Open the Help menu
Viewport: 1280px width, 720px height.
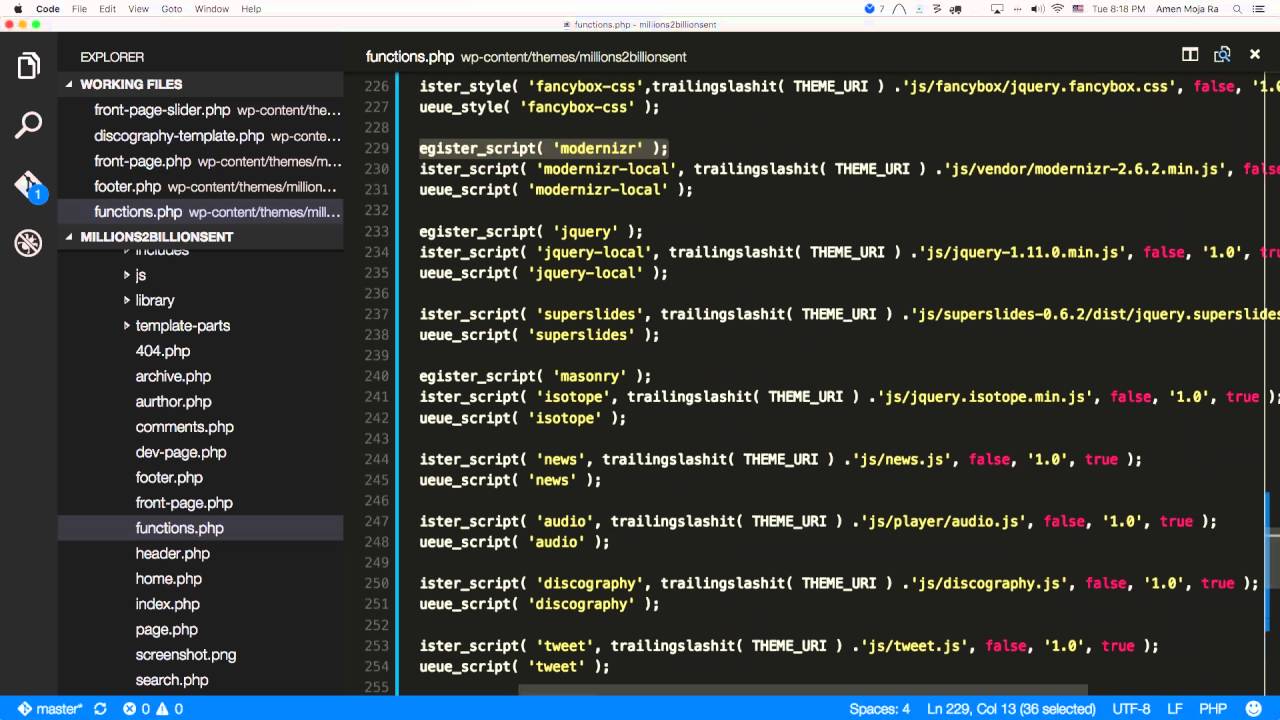pyautogui.click(x=251, y=9)
